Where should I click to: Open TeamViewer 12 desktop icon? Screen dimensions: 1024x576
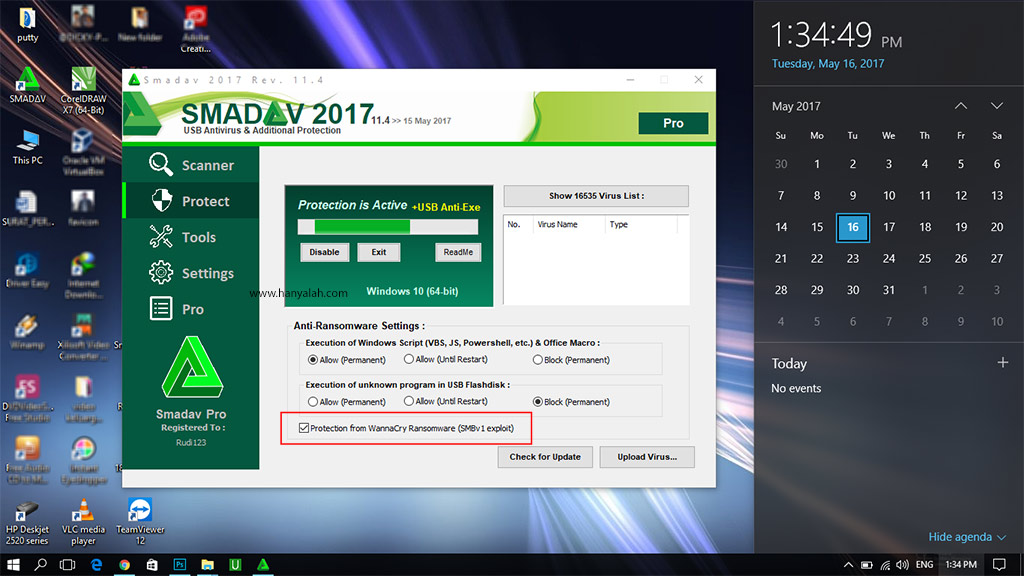(140, 522)
